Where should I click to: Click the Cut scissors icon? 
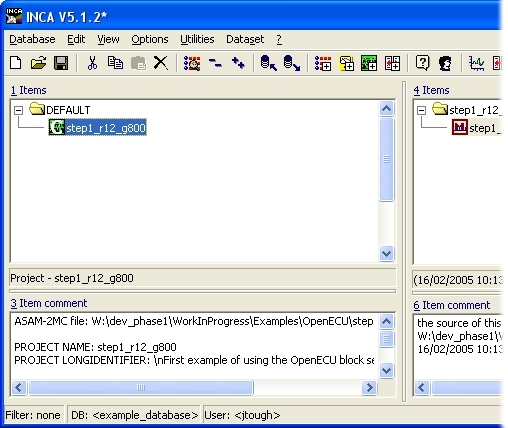[x=92, y=63]
